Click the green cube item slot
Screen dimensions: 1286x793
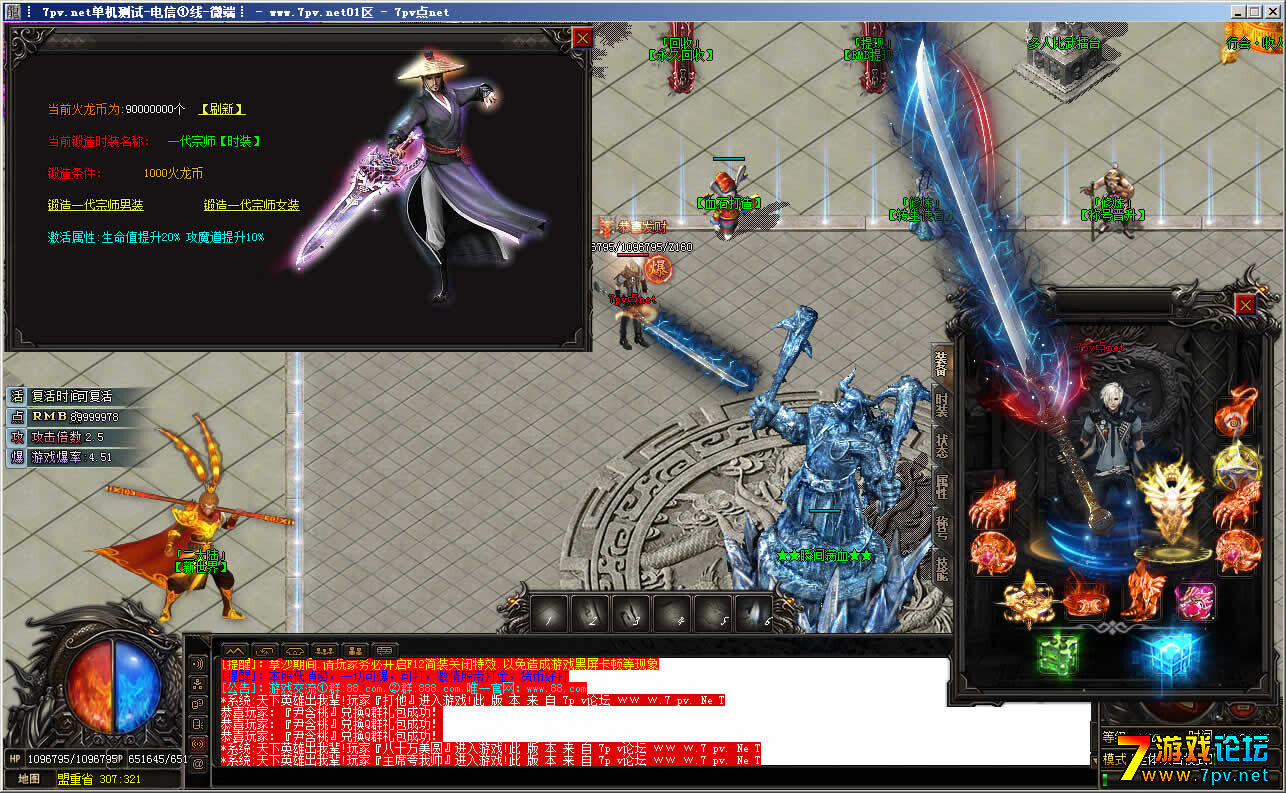click(1057, 655)
